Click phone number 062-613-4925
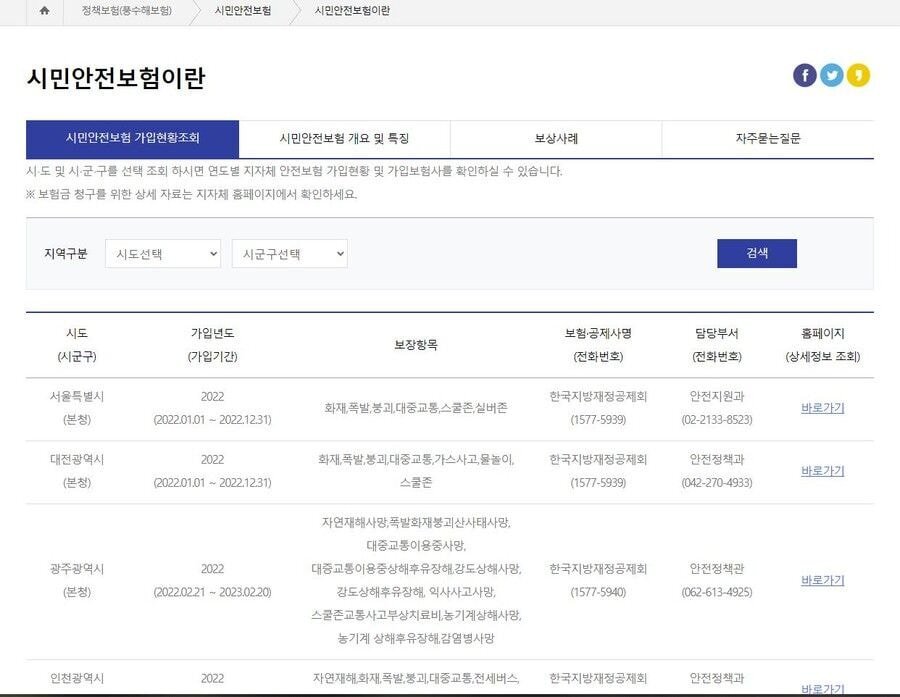900x697 pixels. 717,592
